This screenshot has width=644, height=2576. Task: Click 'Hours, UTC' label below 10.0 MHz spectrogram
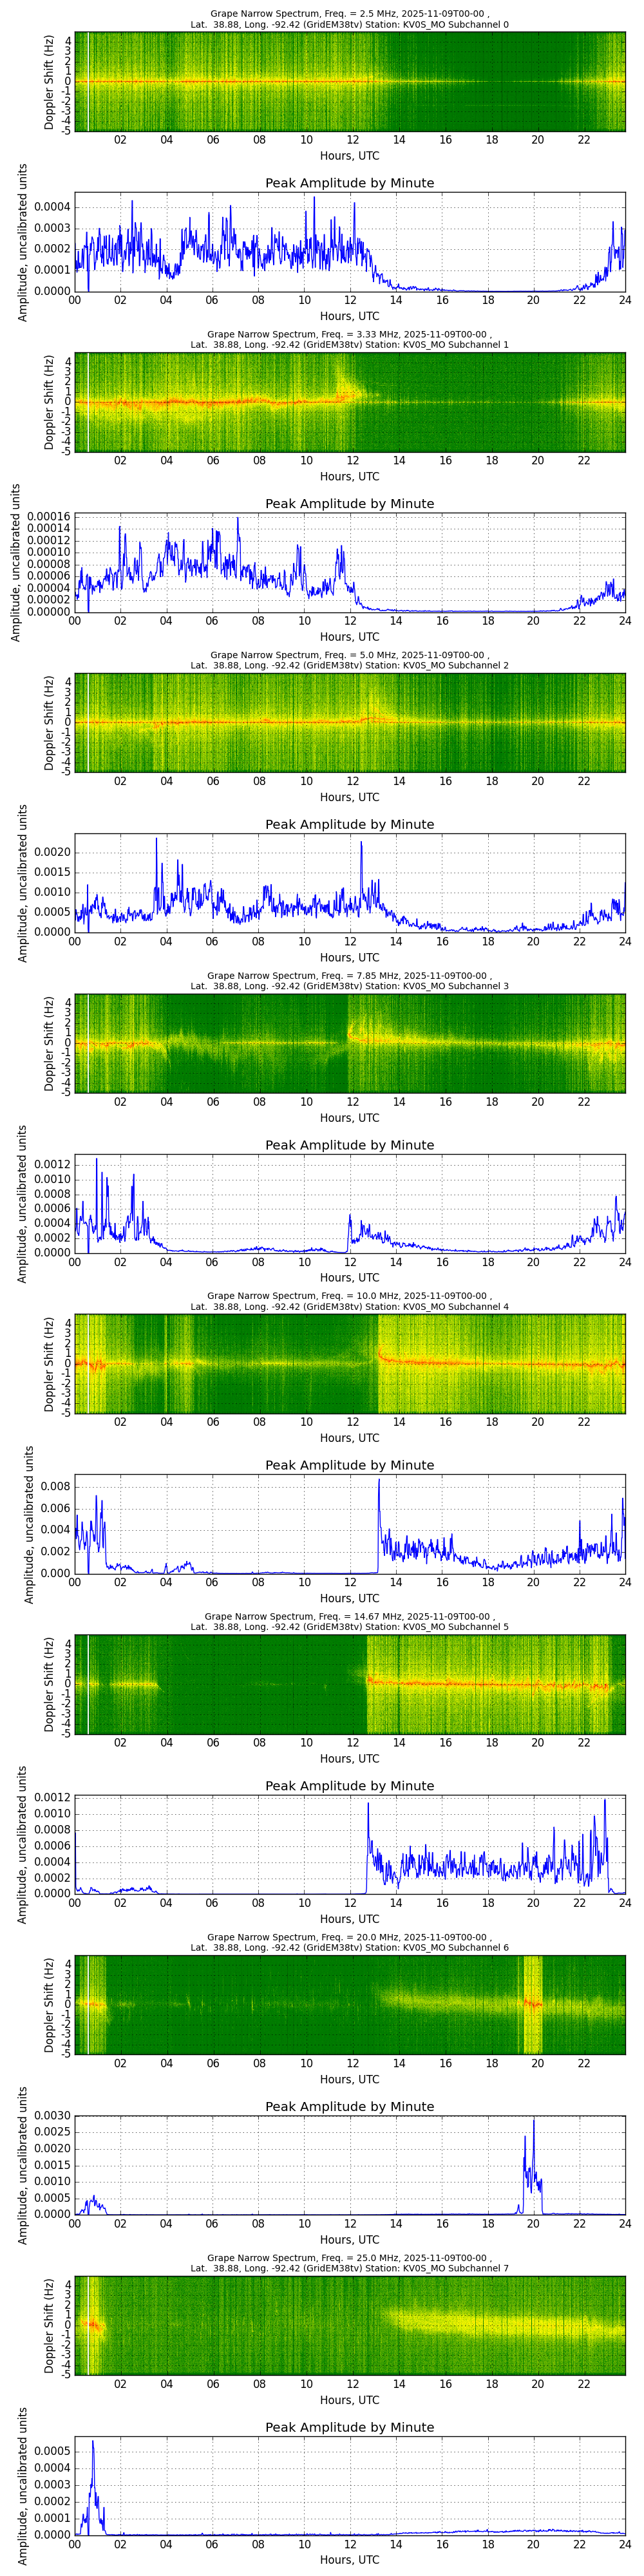[349, 1440]
